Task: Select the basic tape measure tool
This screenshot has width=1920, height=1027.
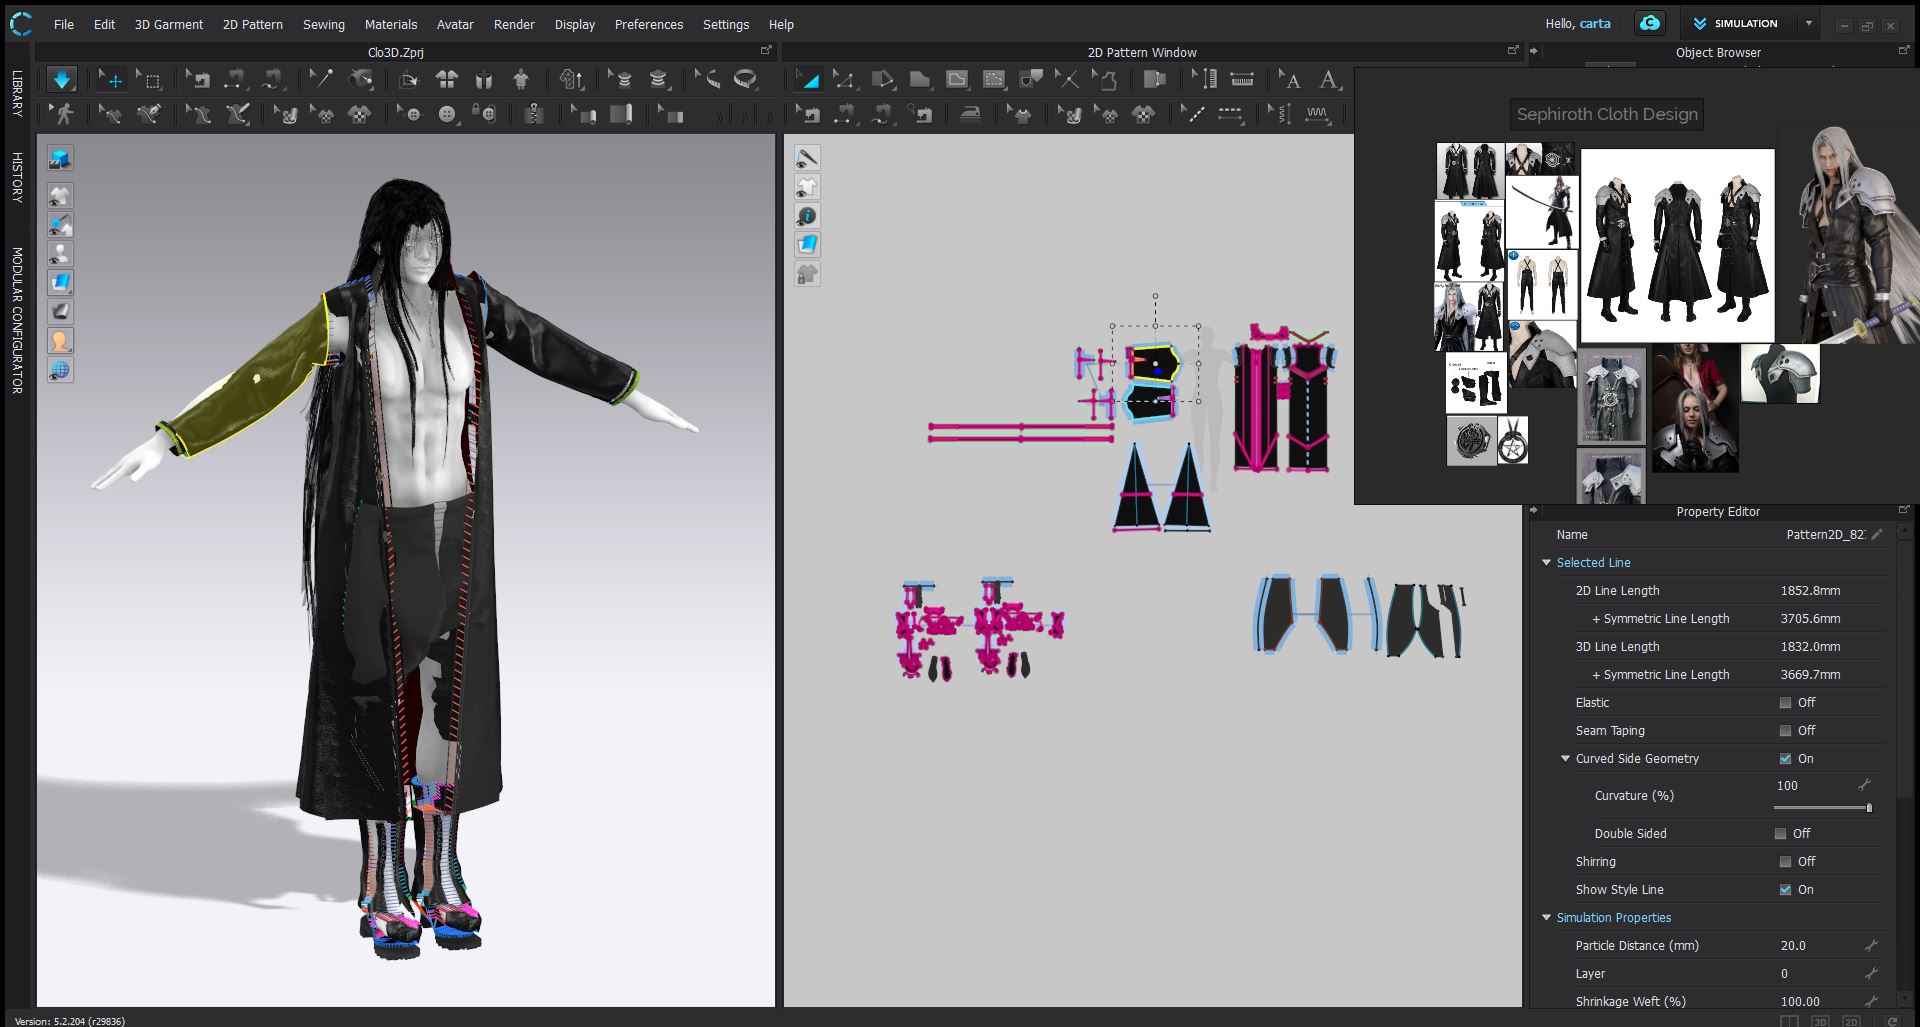Action: (707, 80)
